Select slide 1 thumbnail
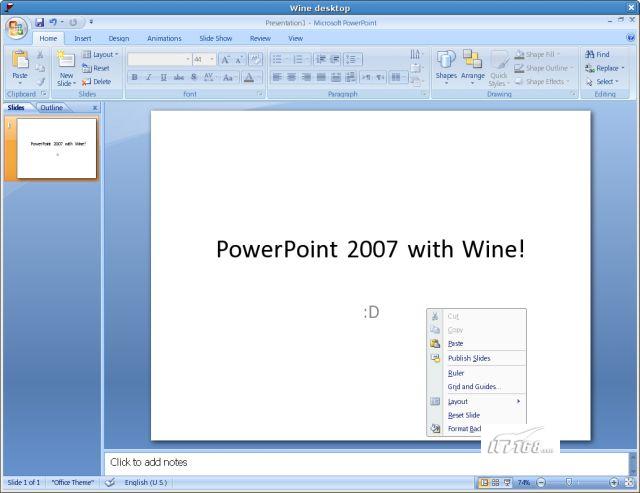This screenshot has height=493, width=640. coord(57,148)
